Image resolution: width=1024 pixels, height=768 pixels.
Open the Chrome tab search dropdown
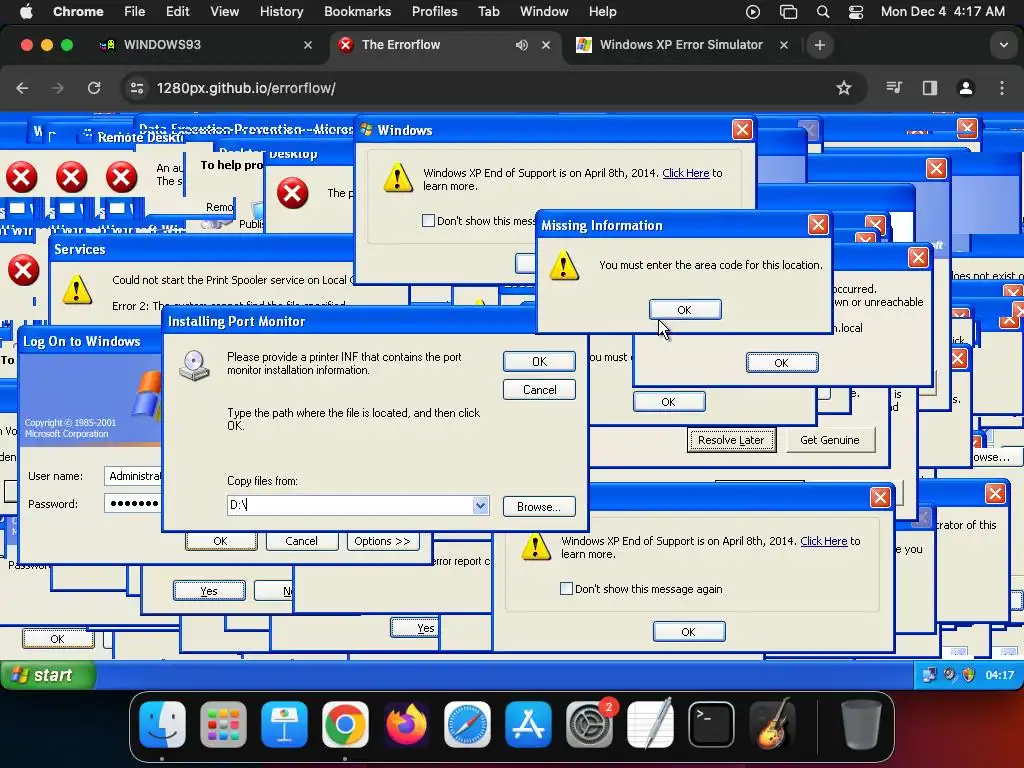(x=1003, y=45)
